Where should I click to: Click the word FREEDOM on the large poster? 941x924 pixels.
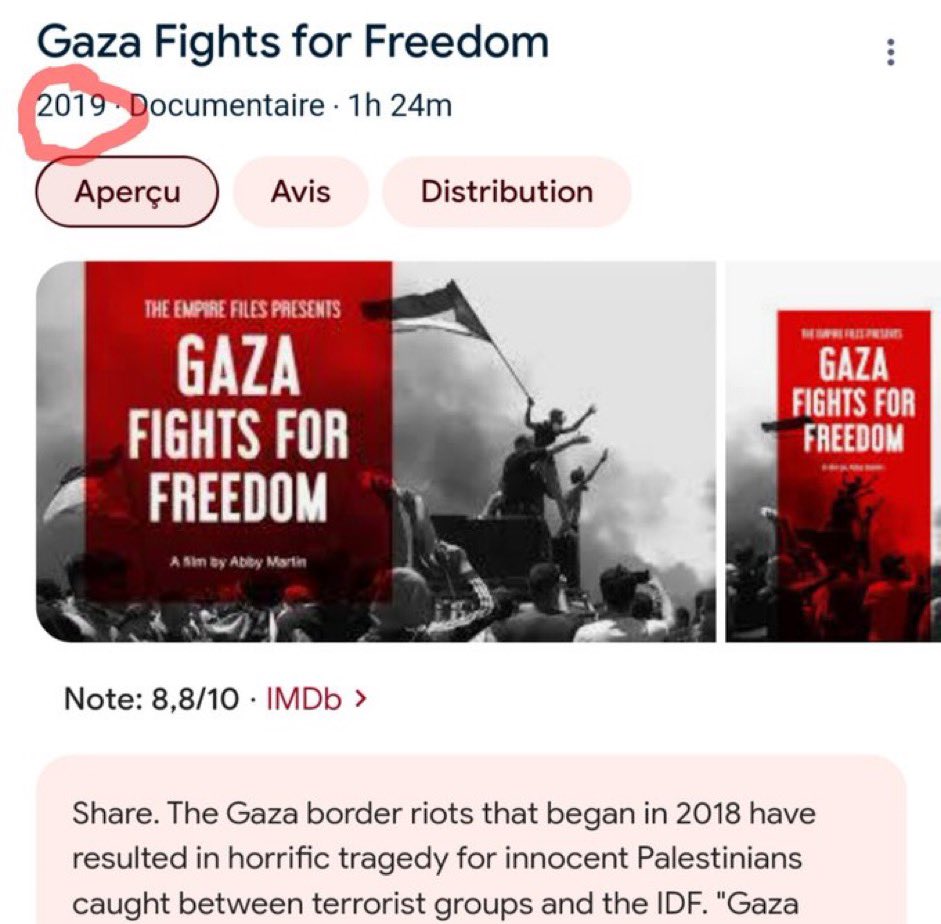tap(238, 497)
